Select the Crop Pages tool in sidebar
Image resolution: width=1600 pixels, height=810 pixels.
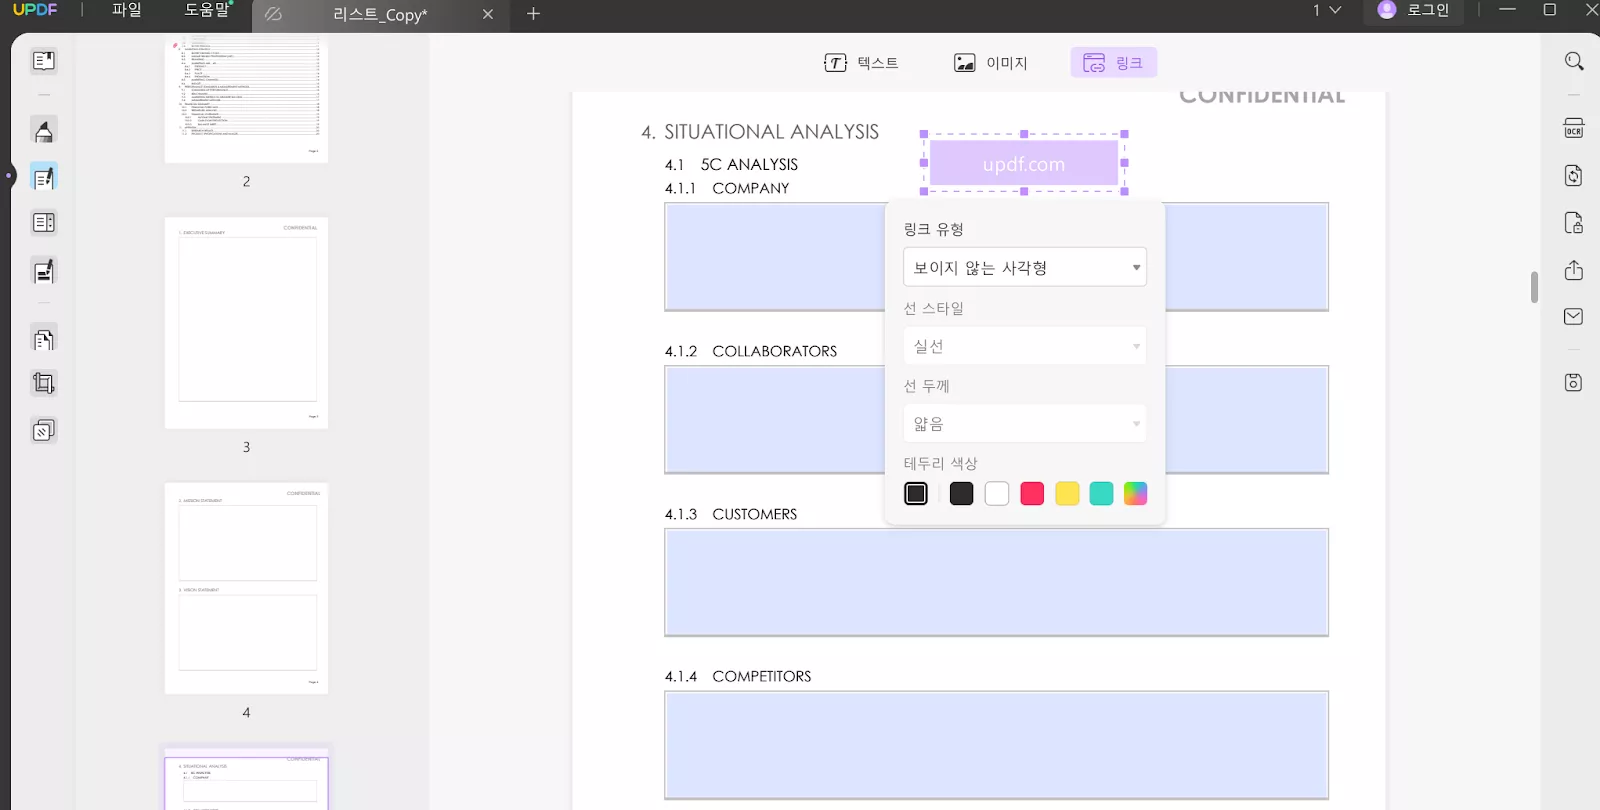click(x=44, y=384)
